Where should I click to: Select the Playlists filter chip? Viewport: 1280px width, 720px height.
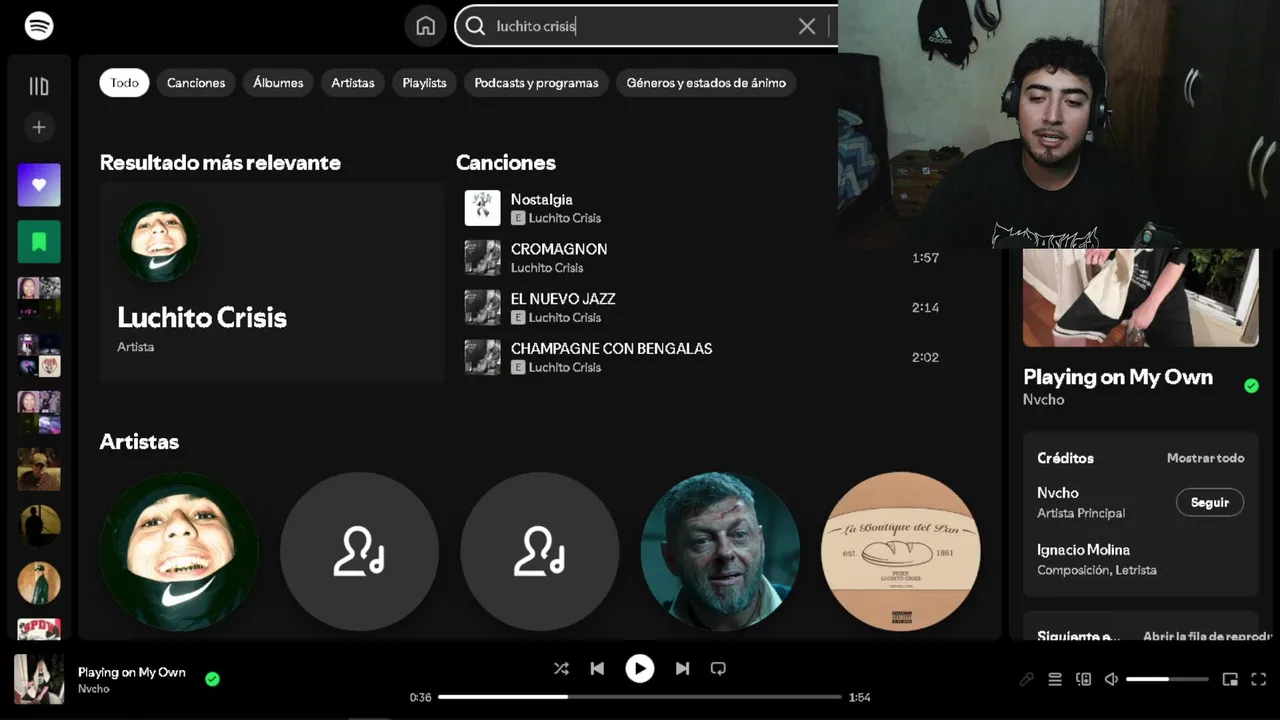tap(424, 83)
